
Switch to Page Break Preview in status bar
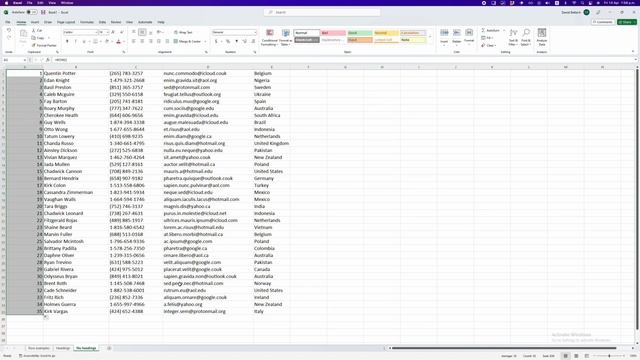(x=587, y=356)
